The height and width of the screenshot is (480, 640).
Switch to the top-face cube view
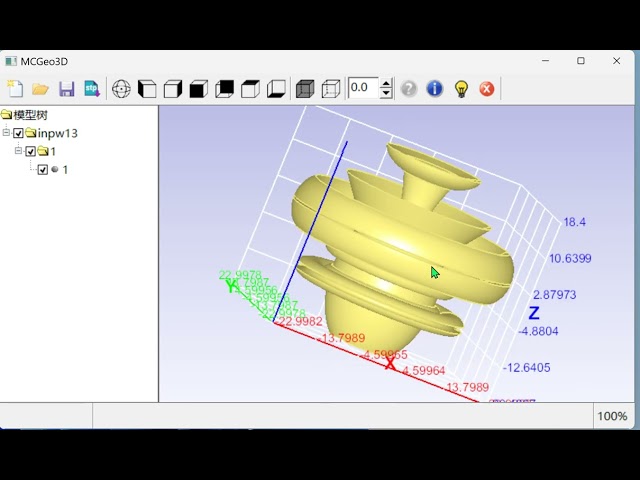[250, 89]
